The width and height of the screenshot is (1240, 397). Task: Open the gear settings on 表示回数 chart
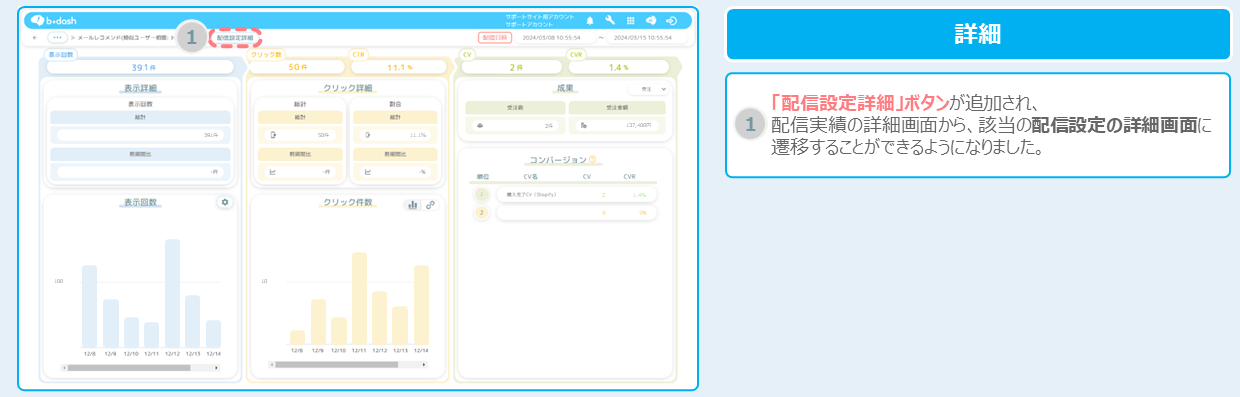coord(225,202)
